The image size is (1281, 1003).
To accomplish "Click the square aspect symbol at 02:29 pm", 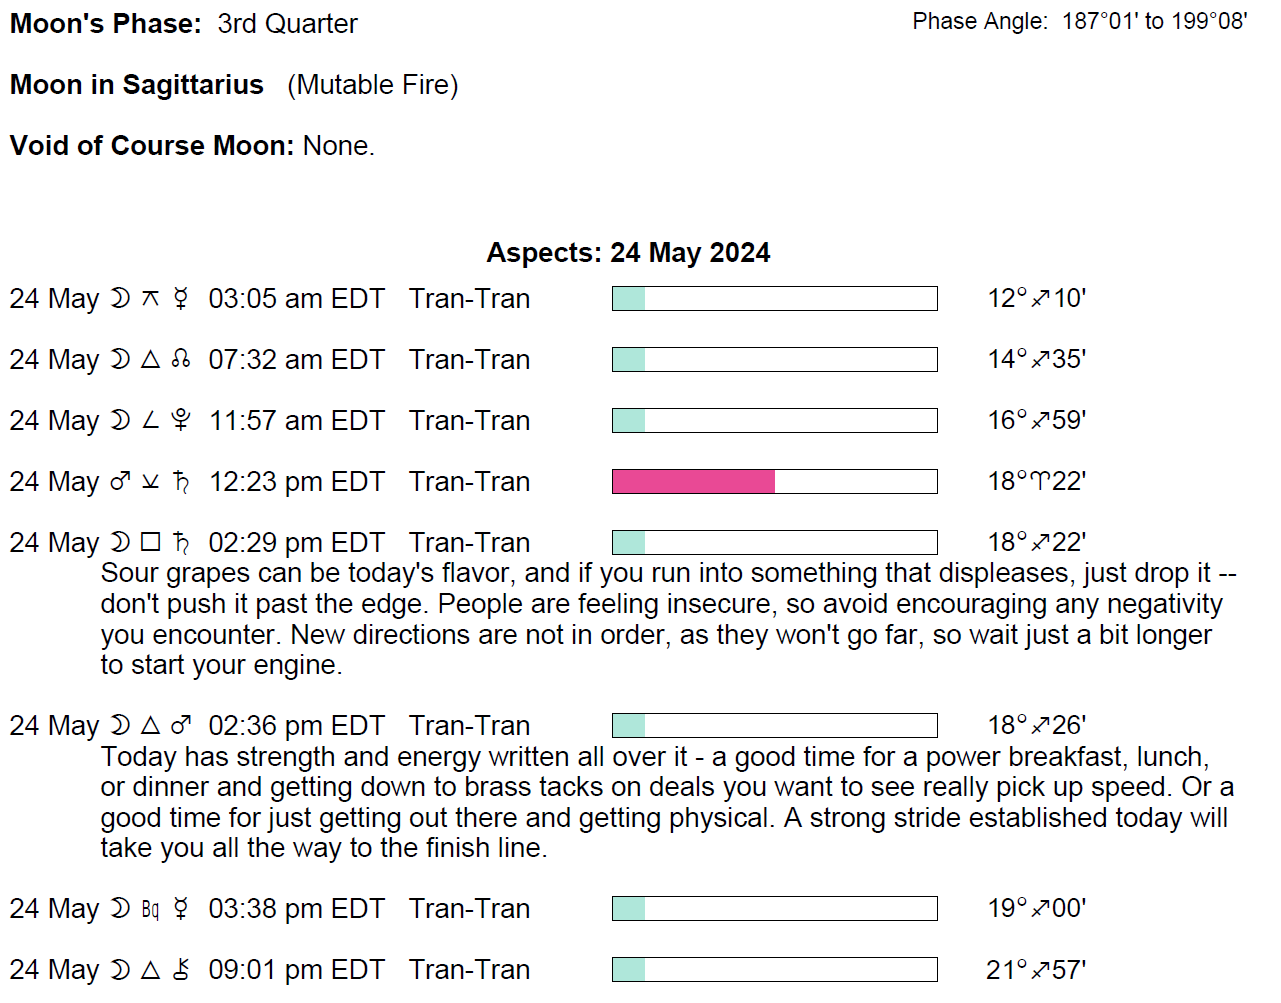I will [x=151, y=543].
